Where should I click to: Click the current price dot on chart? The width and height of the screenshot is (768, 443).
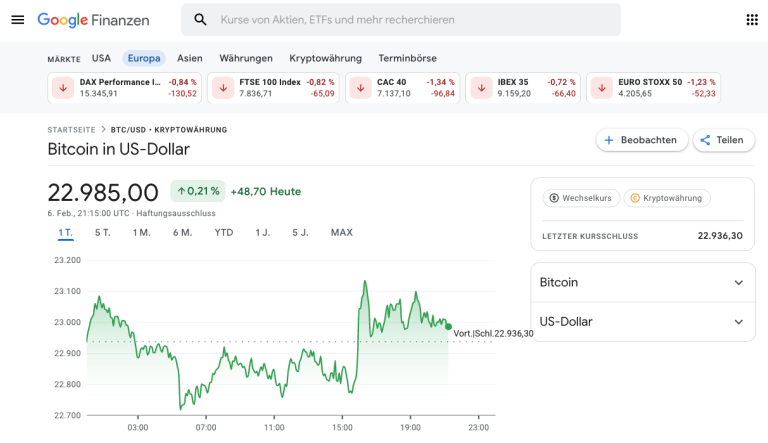click(x=449, y=326)
